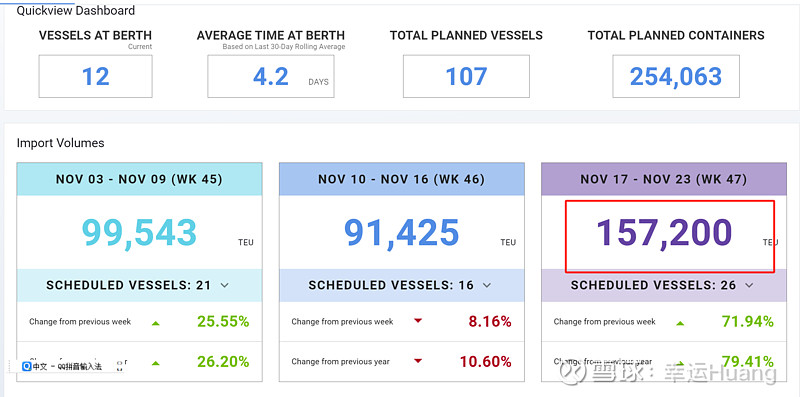Click the Total Planned Containers 254,063 box

[x=676, y=77]
